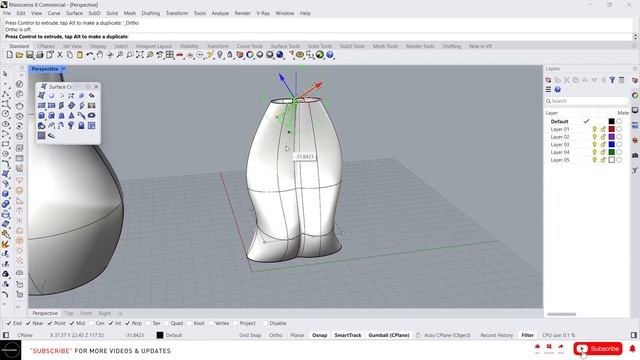Open the CPlane coordinate selector in status bar

[25, 335]
